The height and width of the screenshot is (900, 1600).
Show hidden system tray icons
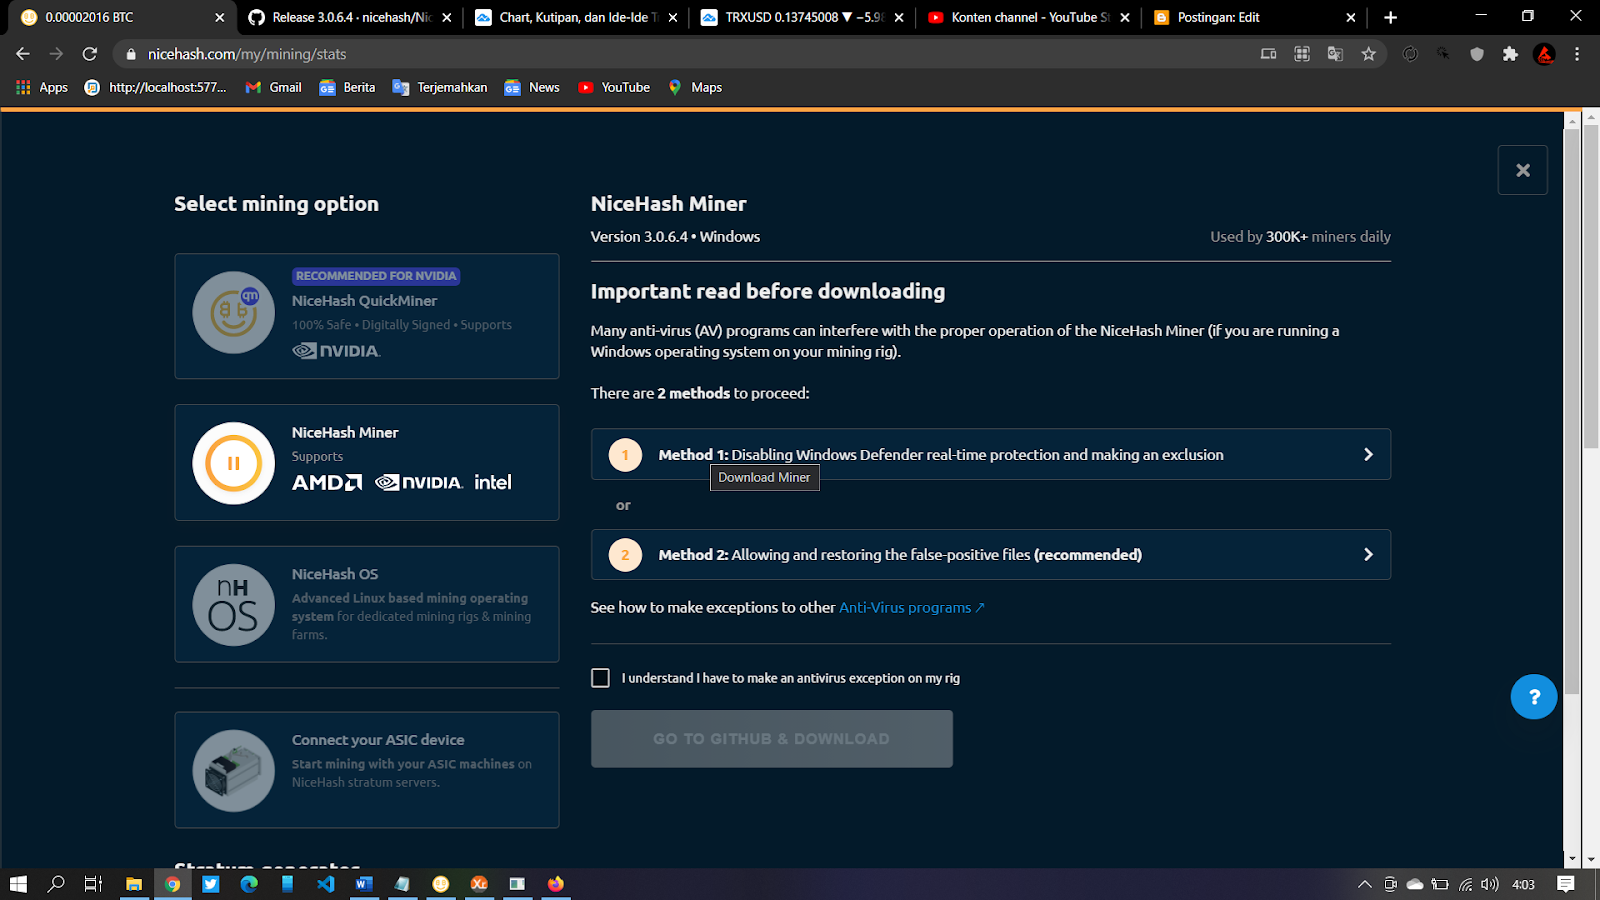tap(1364, 884)
